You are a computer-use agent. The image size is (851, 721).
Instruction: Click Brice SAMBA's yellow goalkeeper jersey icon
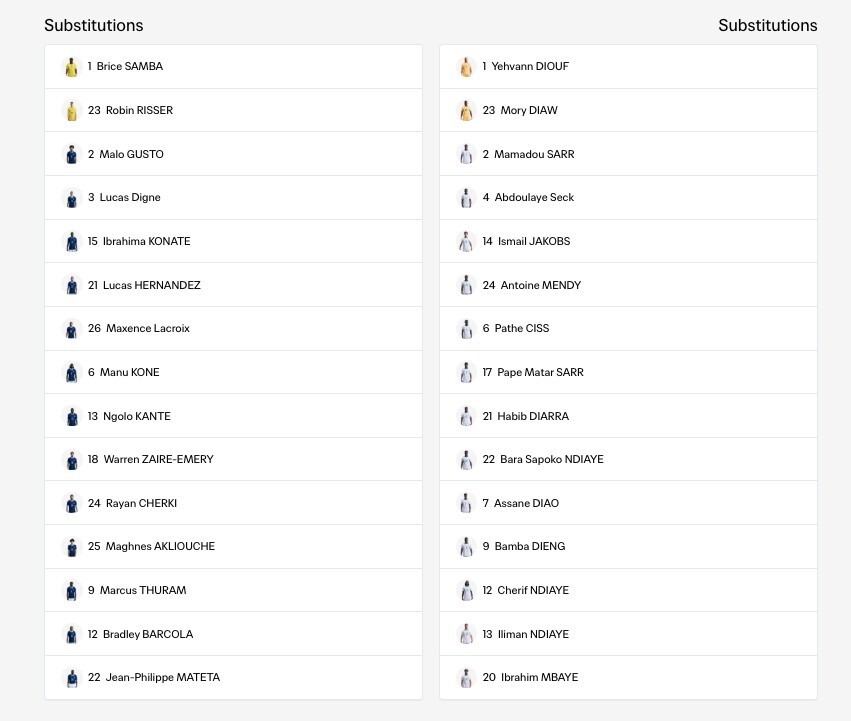72,67
